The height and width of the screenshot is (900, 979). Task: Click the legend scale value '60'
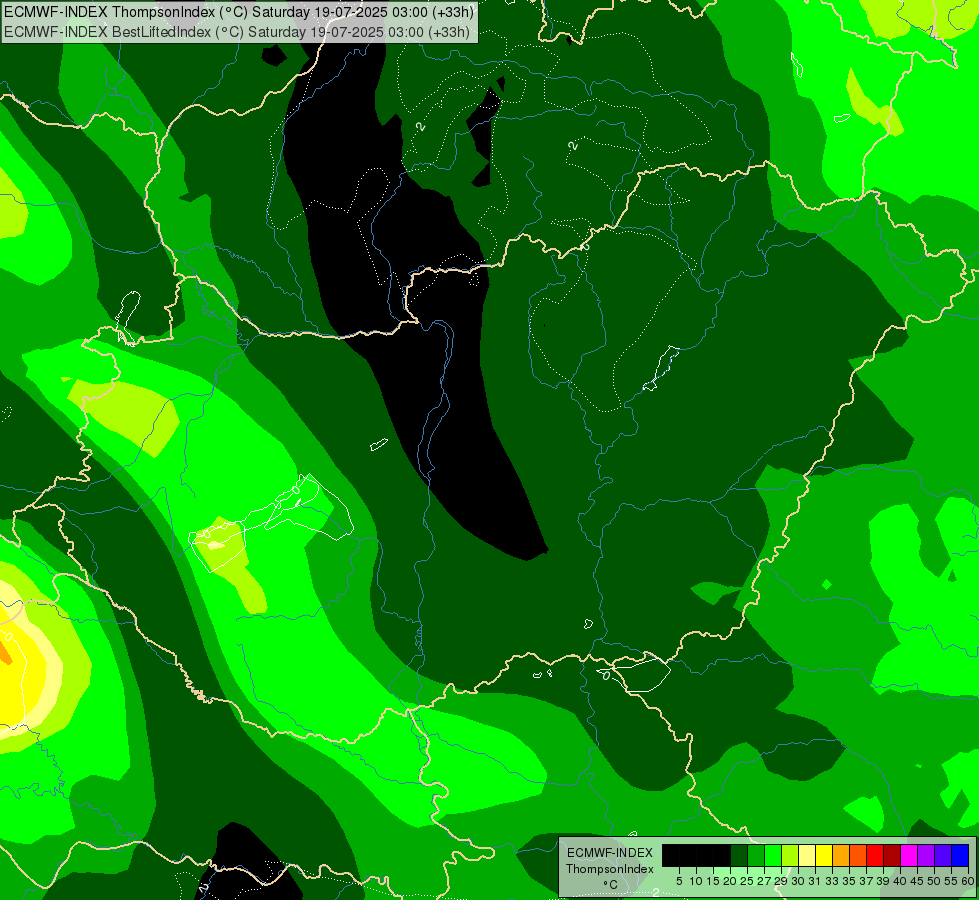click(967, 881)
